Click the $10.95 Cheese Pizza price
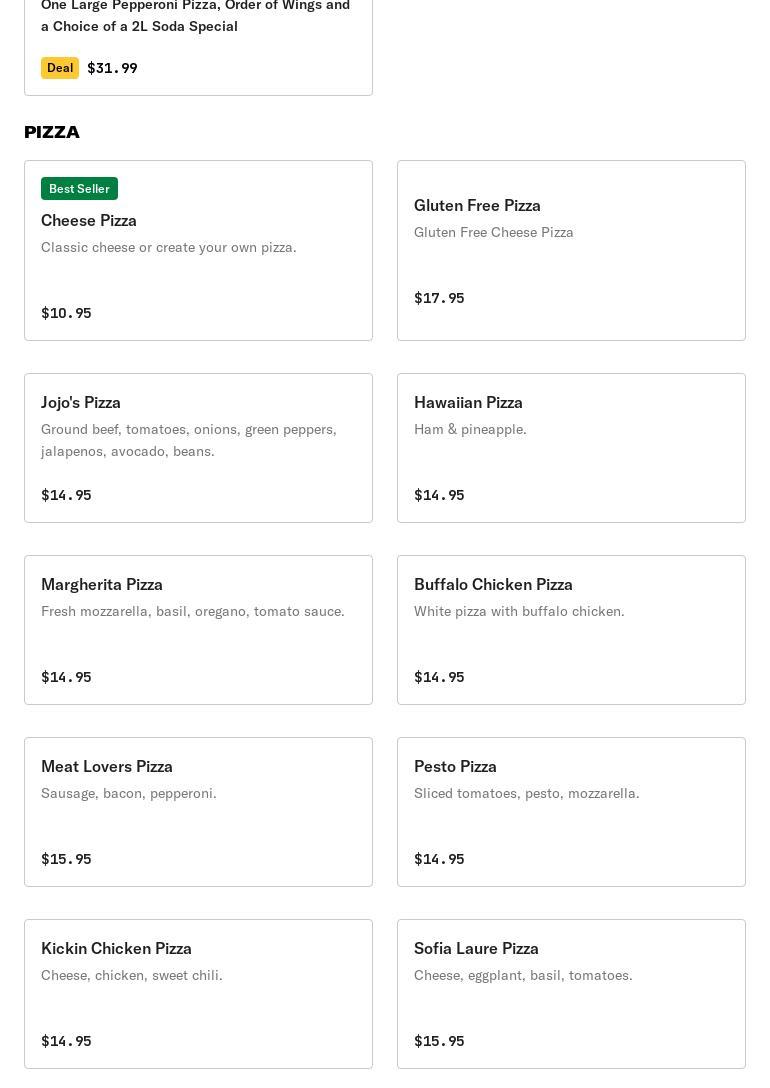This screenshot has height=1088, width=770. (66, 313)
